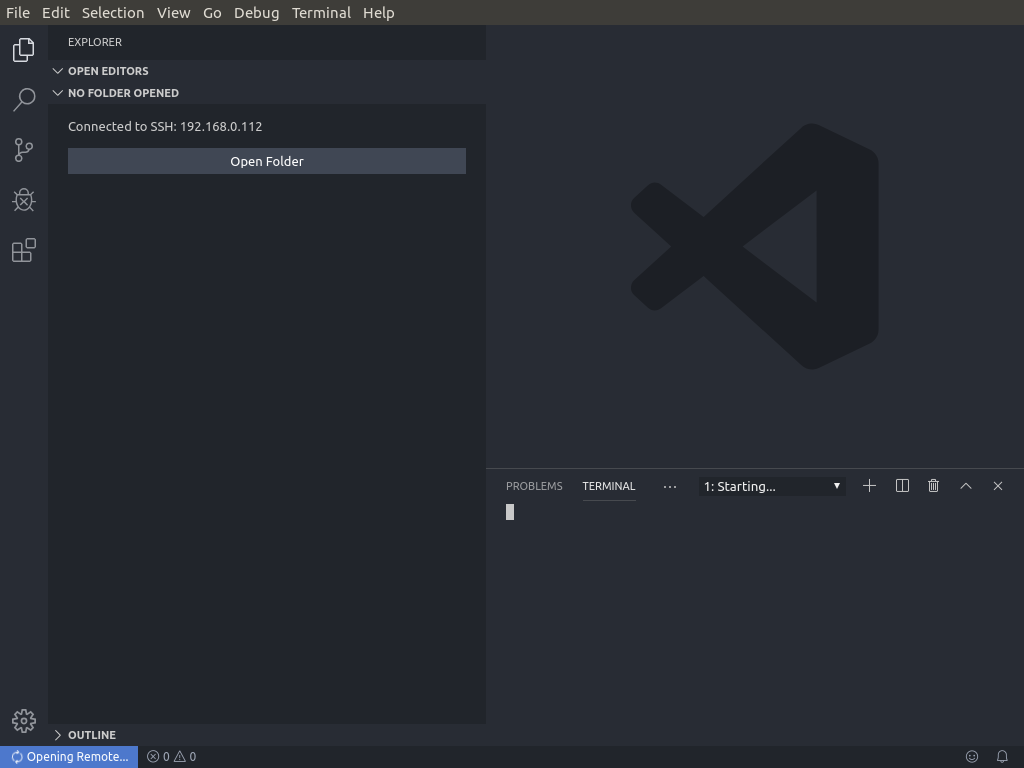
Task: Open the File menu
Action: 18,12
